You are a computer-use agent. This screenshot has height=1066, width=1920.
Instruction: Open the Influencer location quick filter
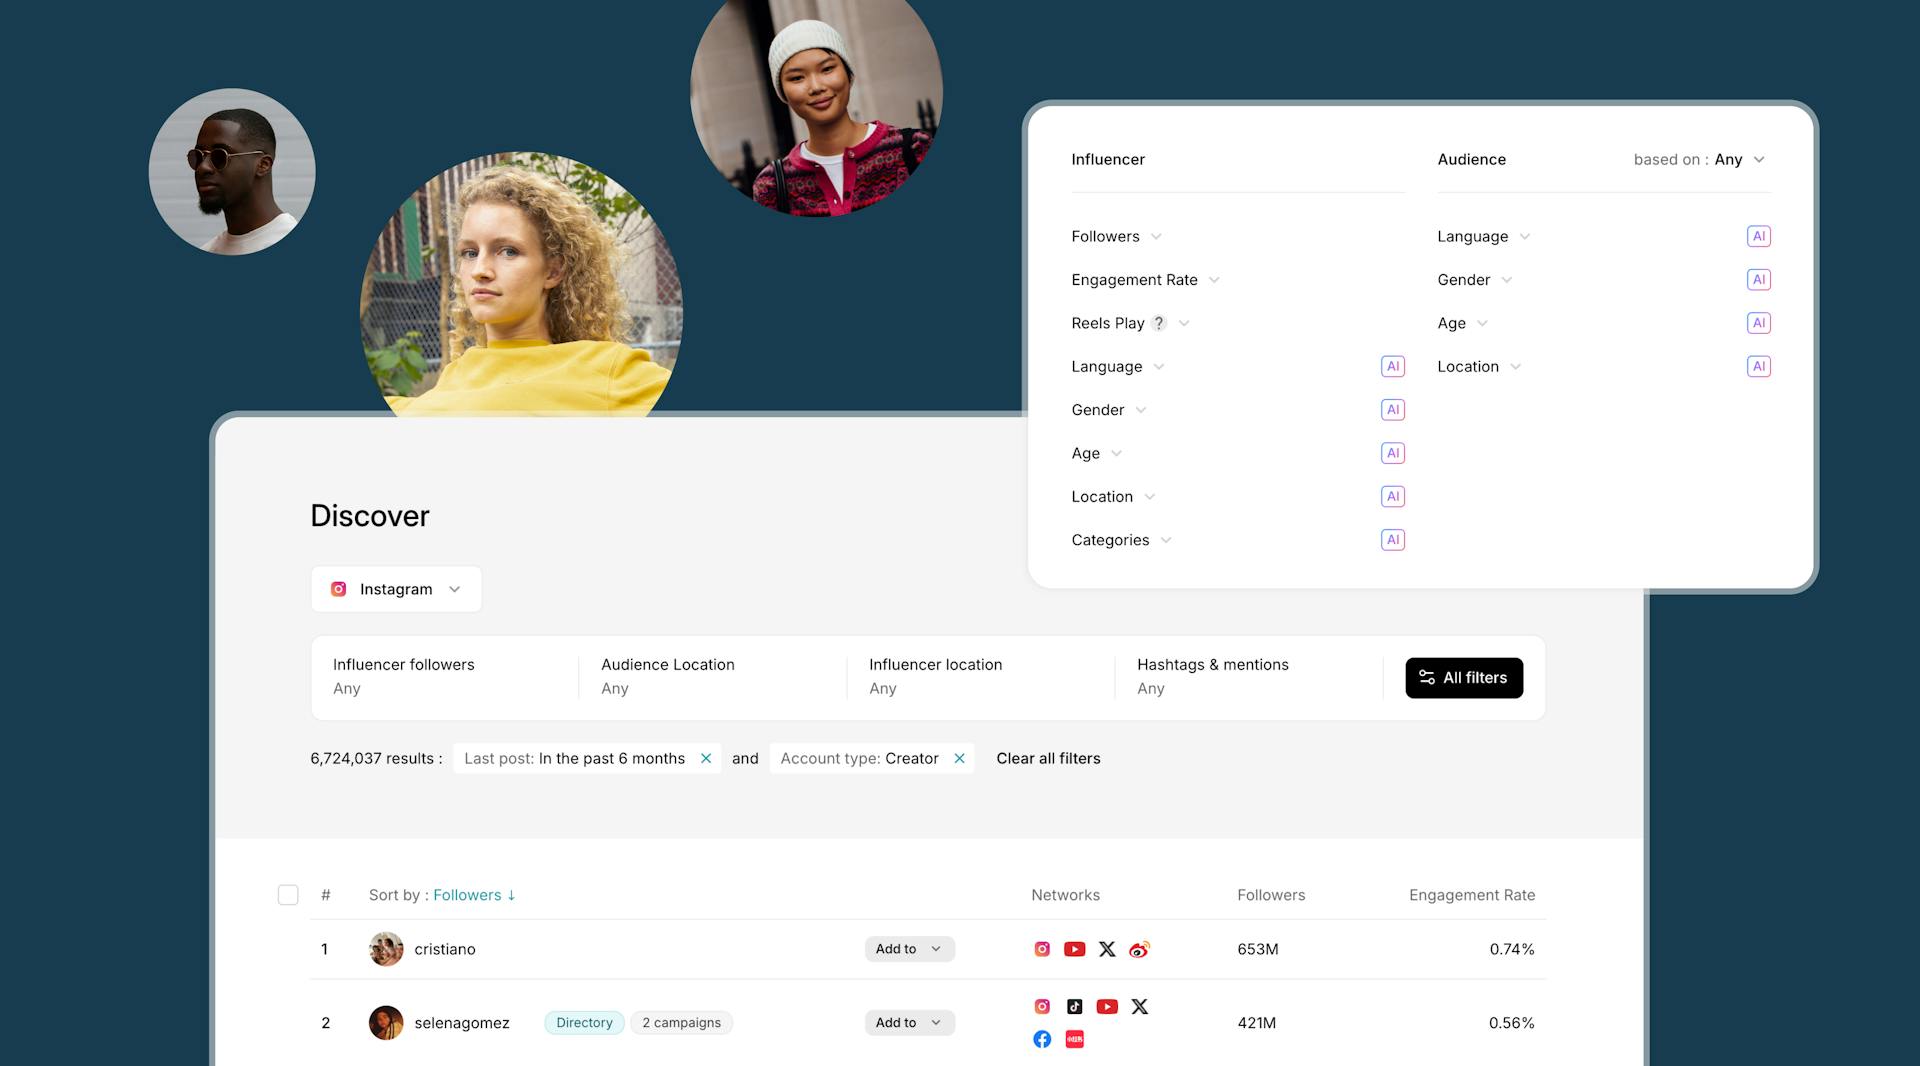[x=980, y=677]
